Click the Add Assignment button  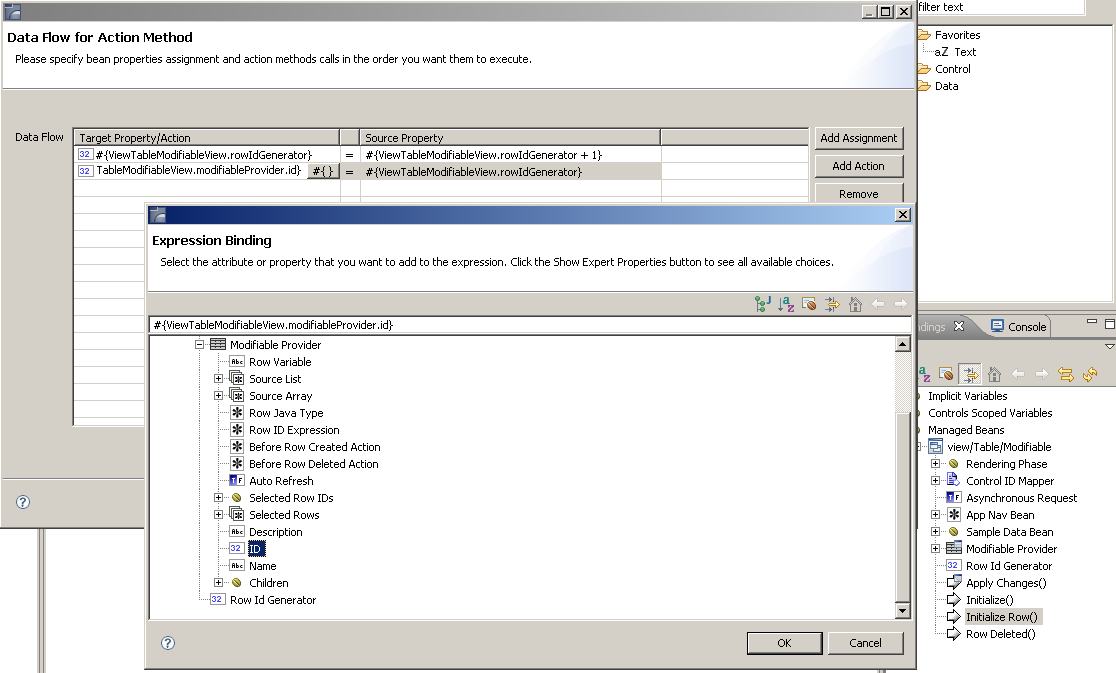[x=858, y=138]
